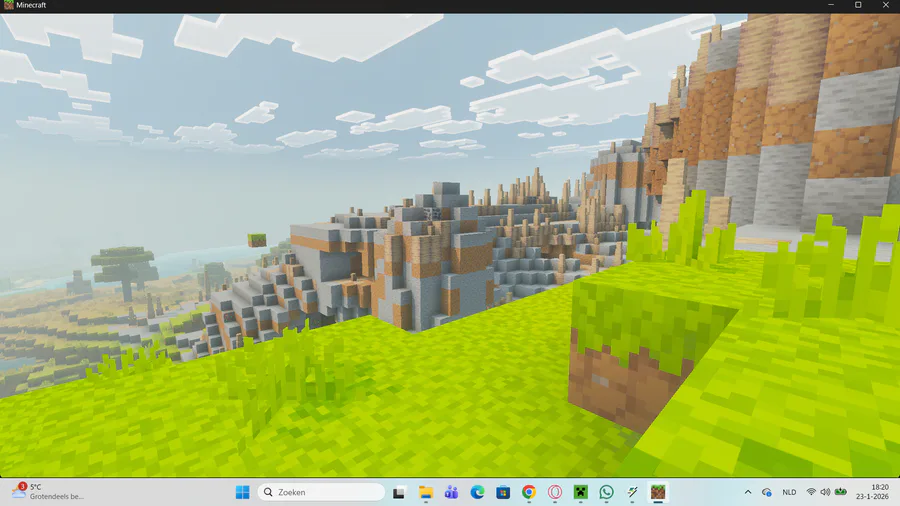Screen dimensions: 900x506
Task: Open the volume speaker tray icon
Action: [825, 492]
